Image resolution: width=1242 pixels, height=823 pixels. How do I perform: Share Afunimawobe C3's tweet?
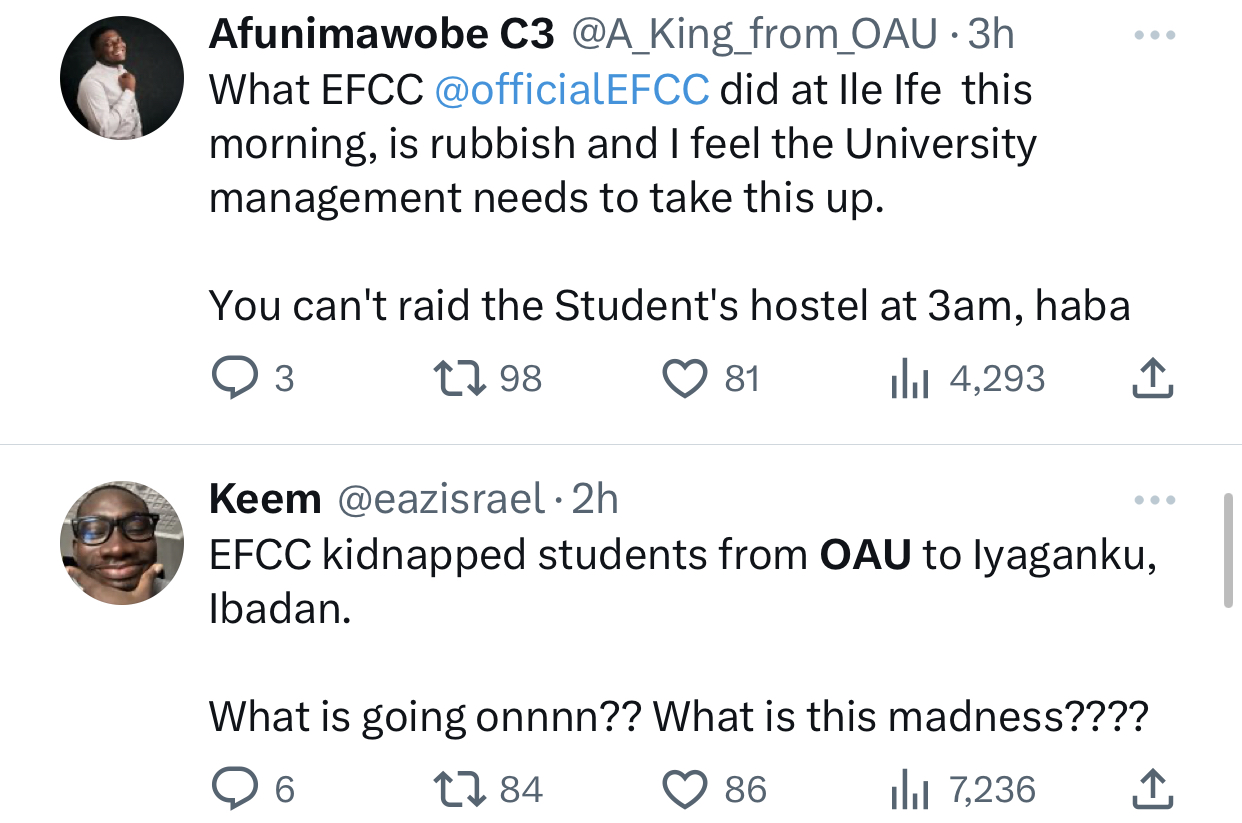click(x=1152, y=378)
